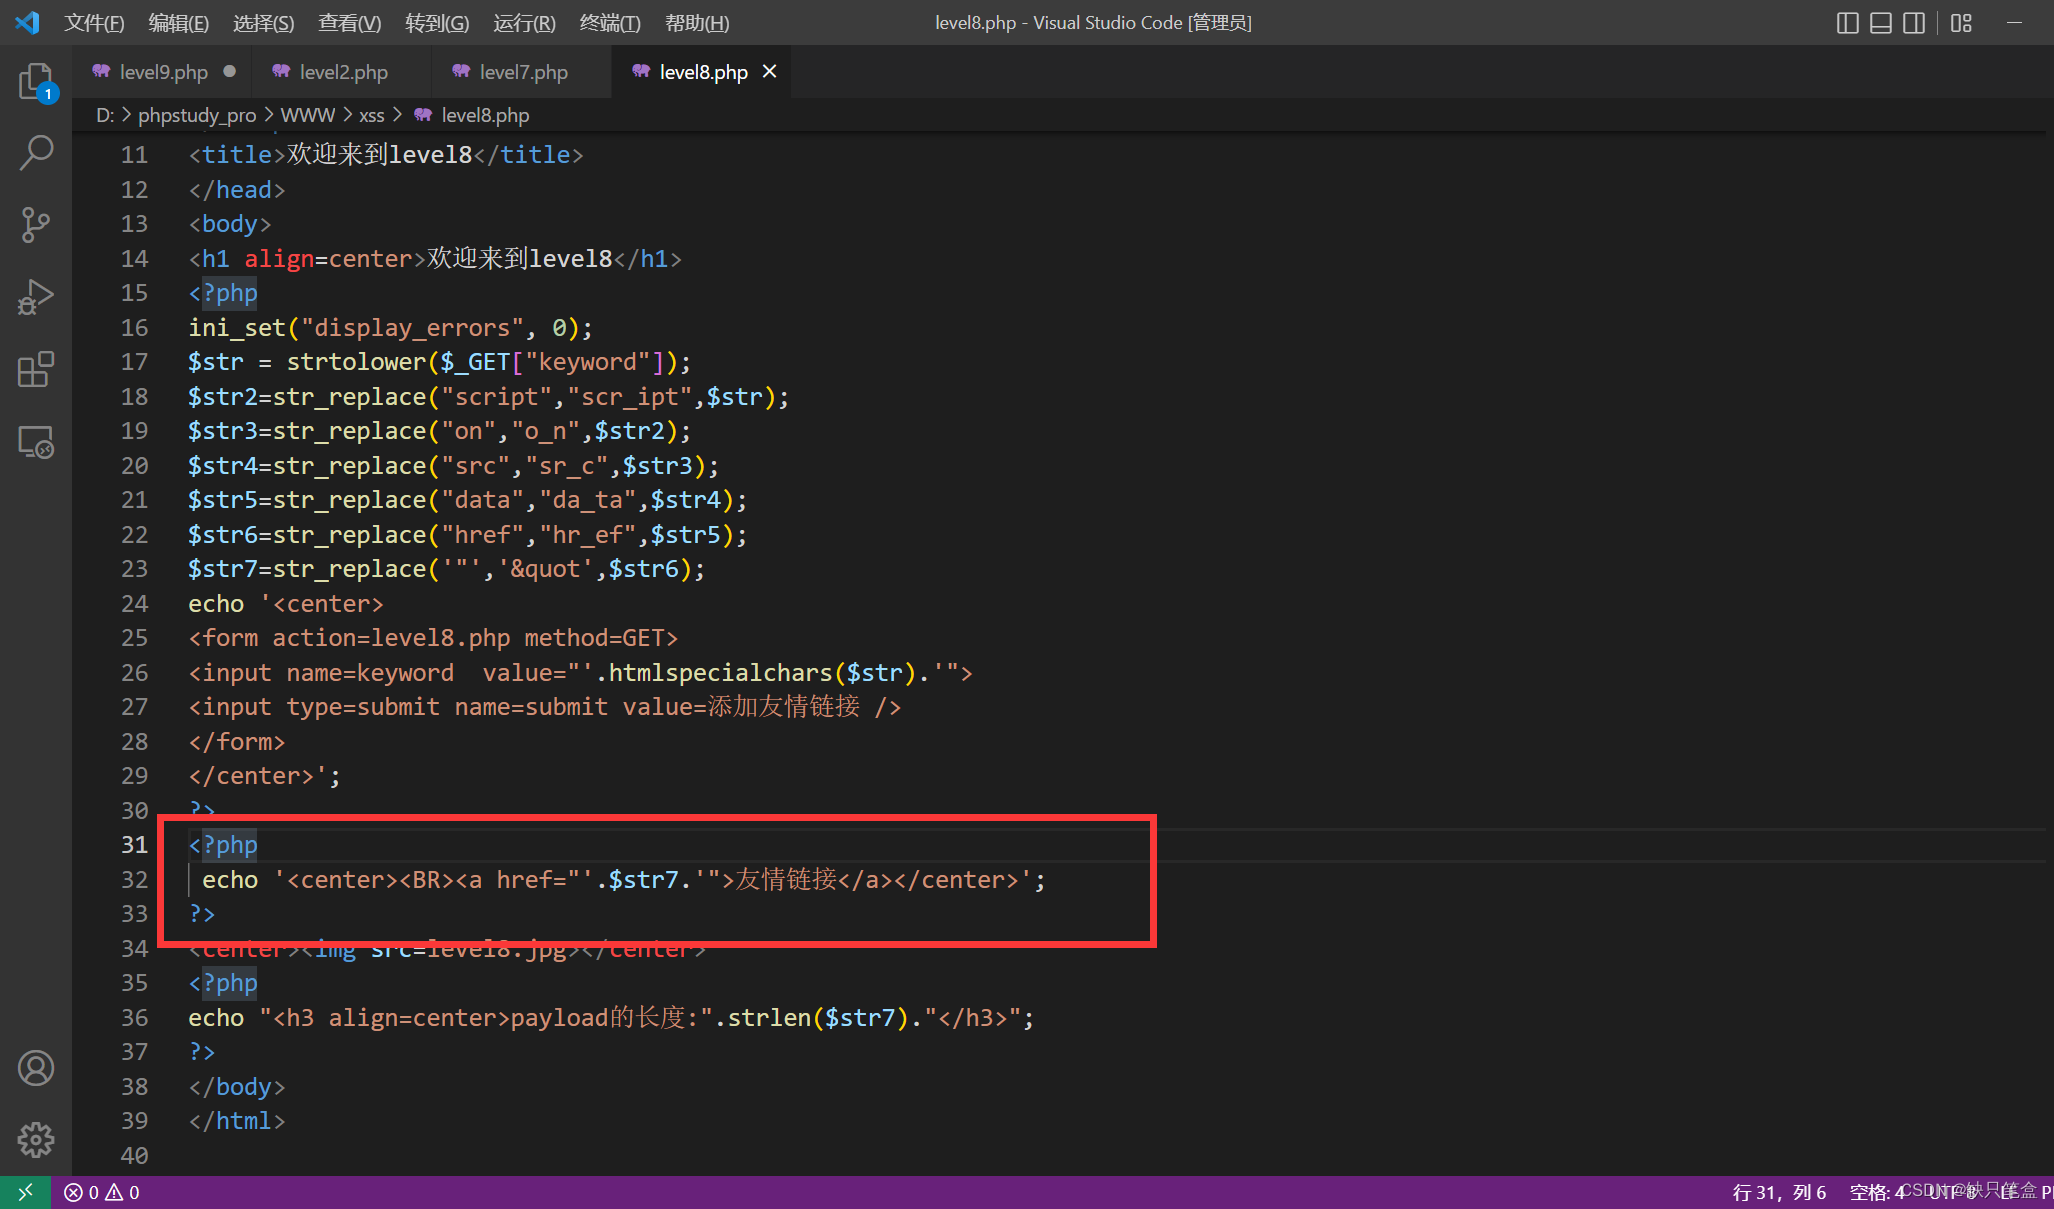Image resolution: width=2054 pixels, height=1209 pixels.
Task: Open the Manage gear settings icon
Action: coord(36,1139)
